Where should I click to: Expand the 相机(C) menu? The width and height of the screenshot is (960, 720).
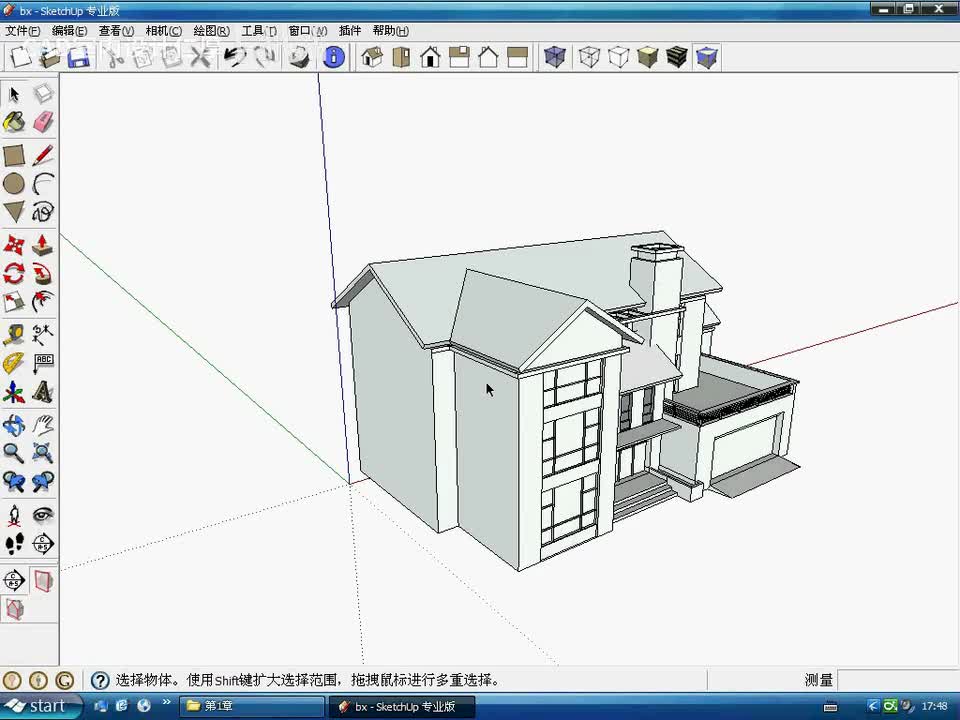pyautogui.click(x=163, y=31)
